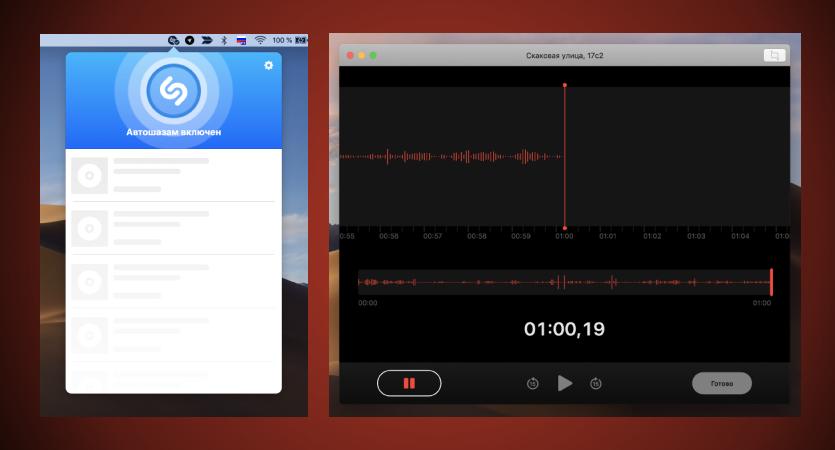835x450 pixels.
Task: Click the trim icon in title bar
Action: pyautogui.click(x=774, y=55)
